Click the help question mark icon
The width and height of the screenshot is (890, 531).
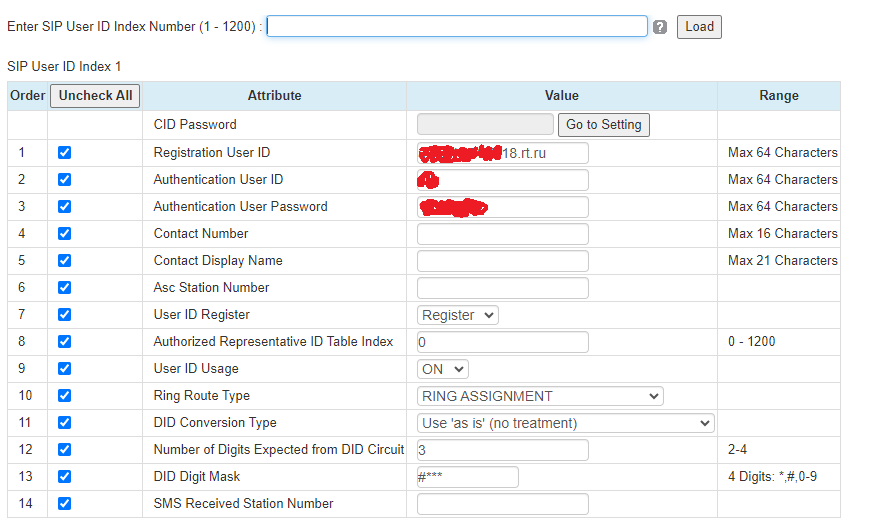point(660,27)
